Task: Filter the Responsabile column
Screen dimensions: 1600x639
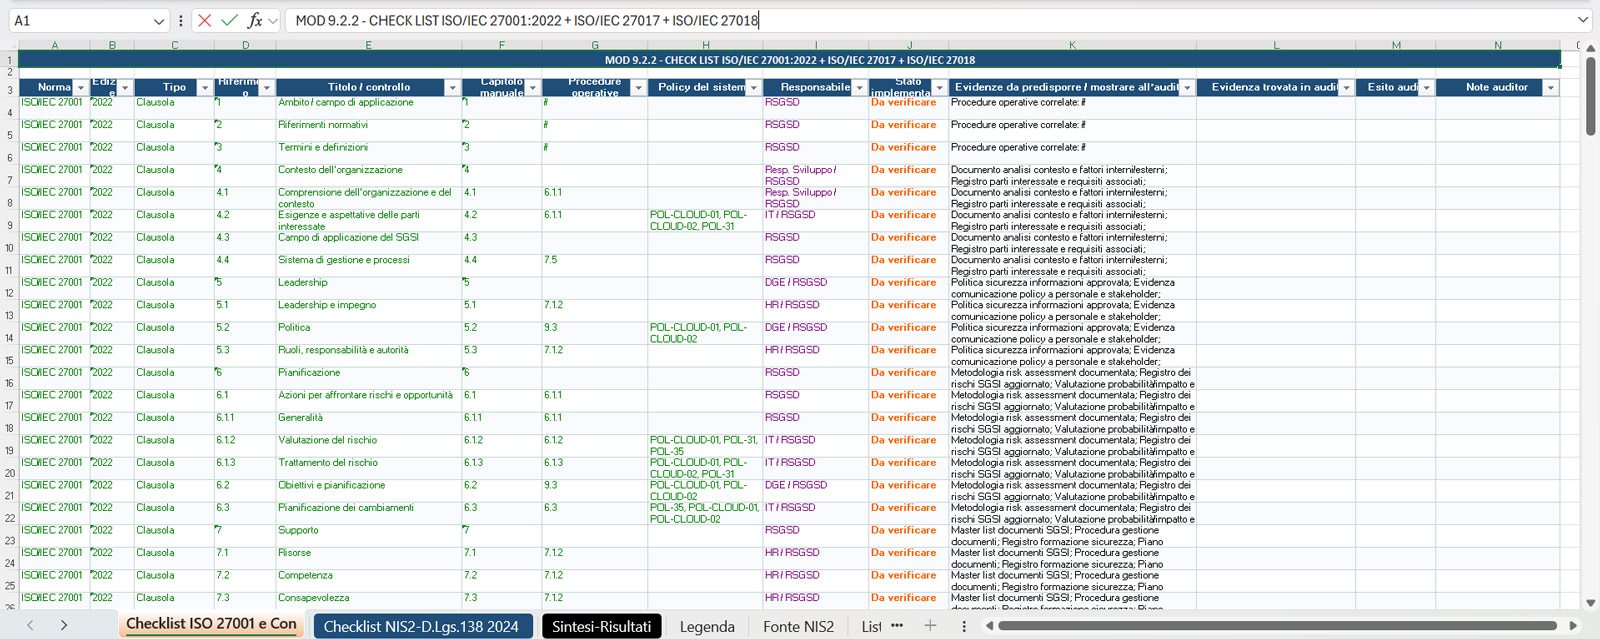Action: (859, 88)
